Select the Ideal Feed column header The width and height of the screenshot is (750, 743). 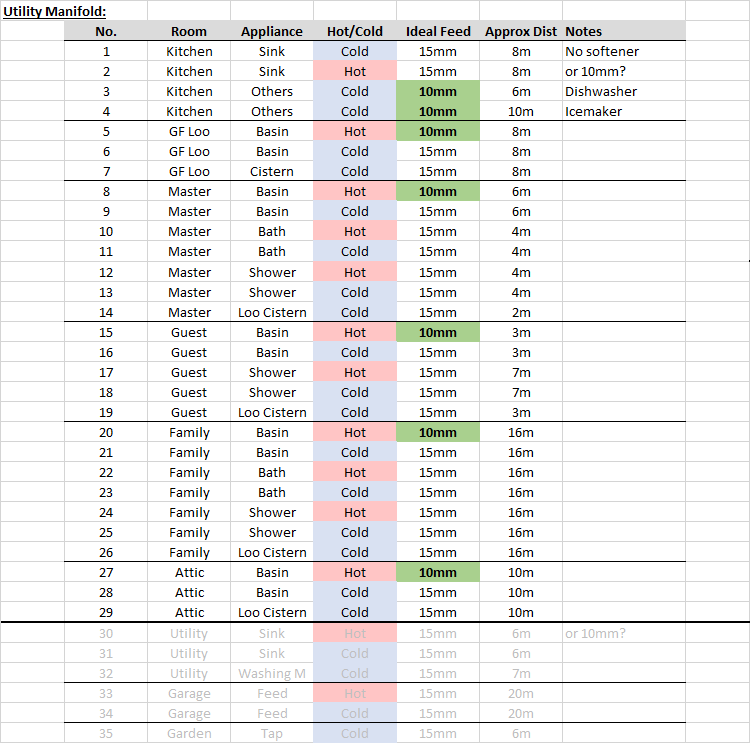[x=438, y=32]
